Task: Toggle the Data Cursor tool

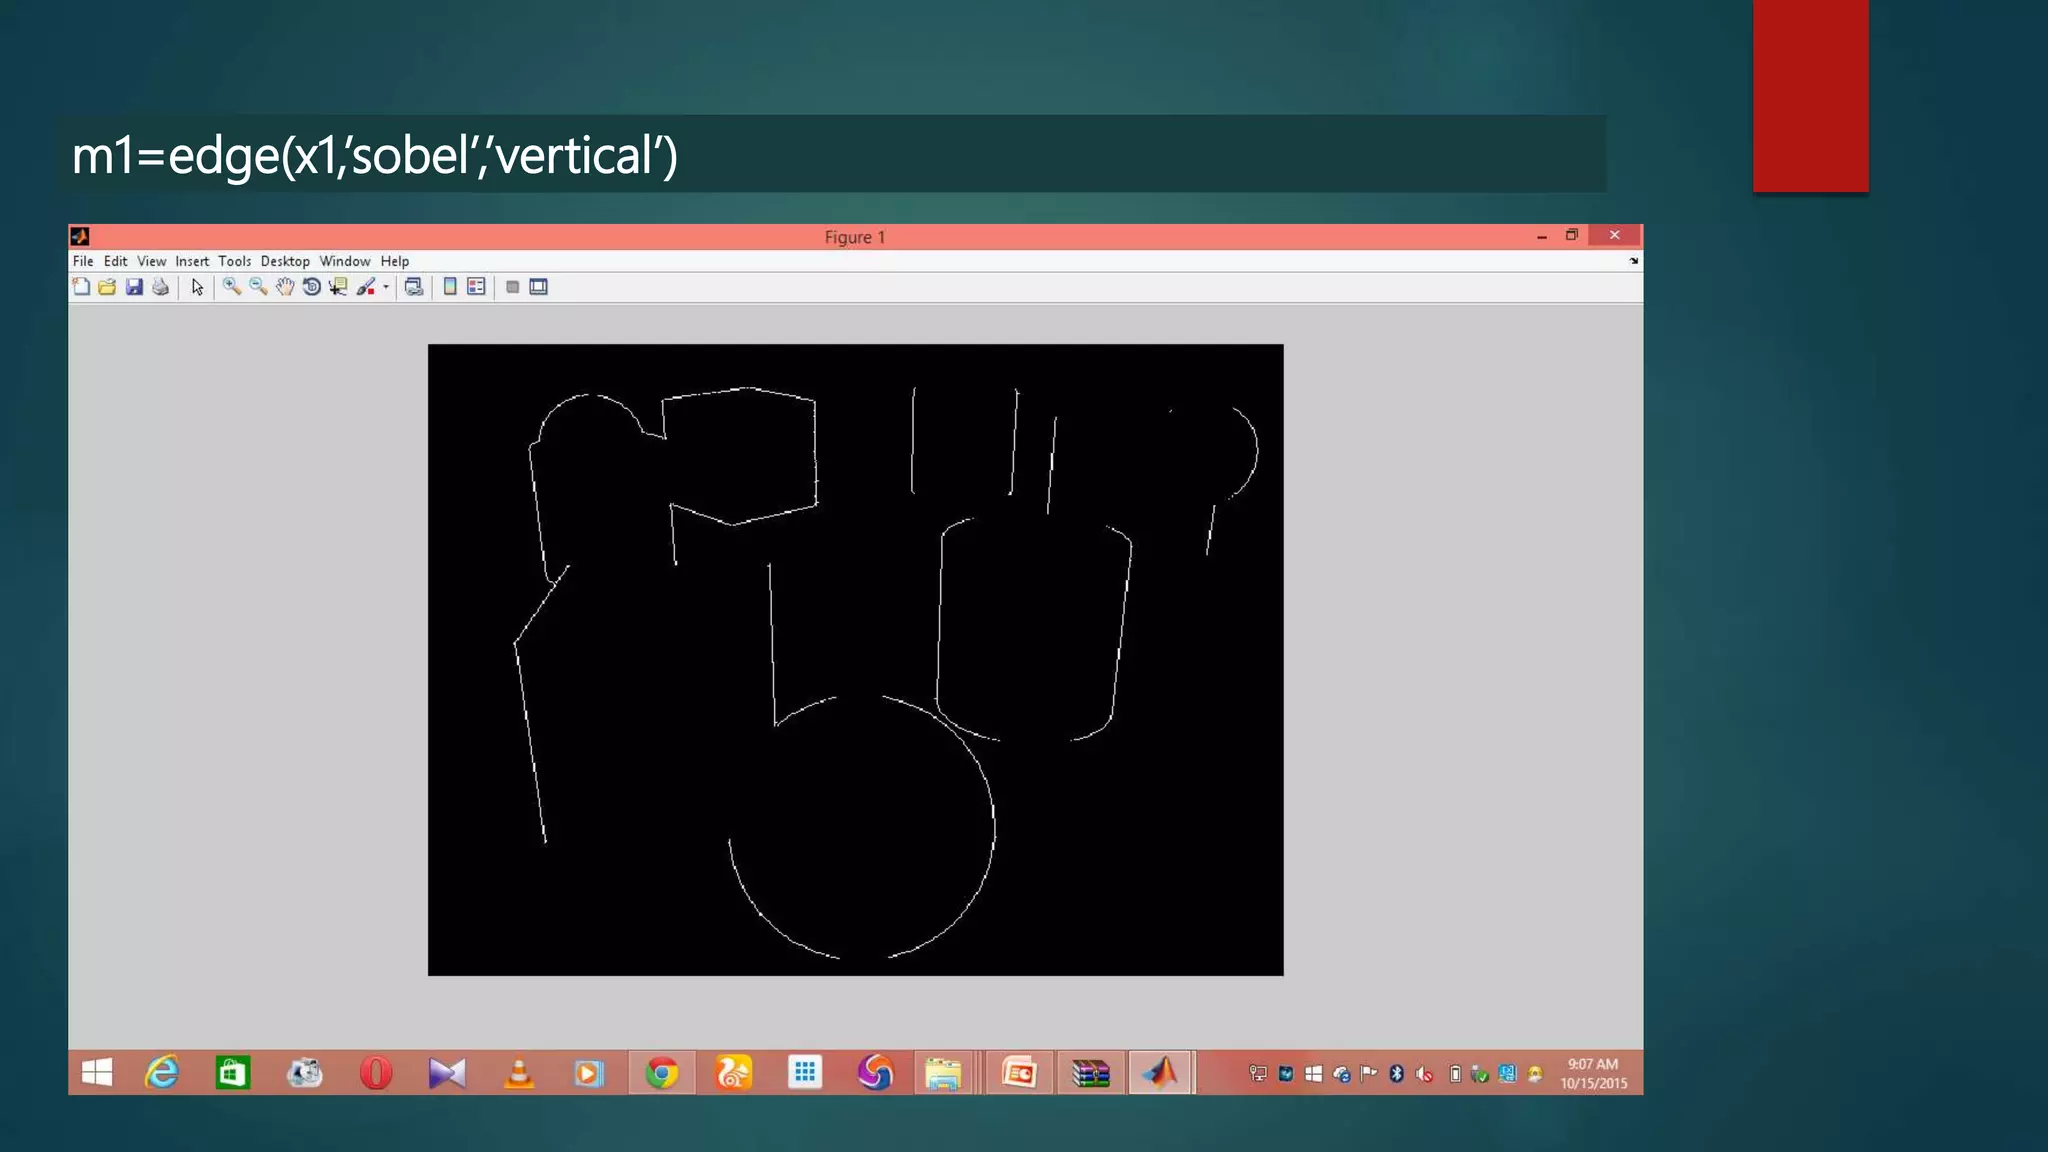Action: pos(338,287)
